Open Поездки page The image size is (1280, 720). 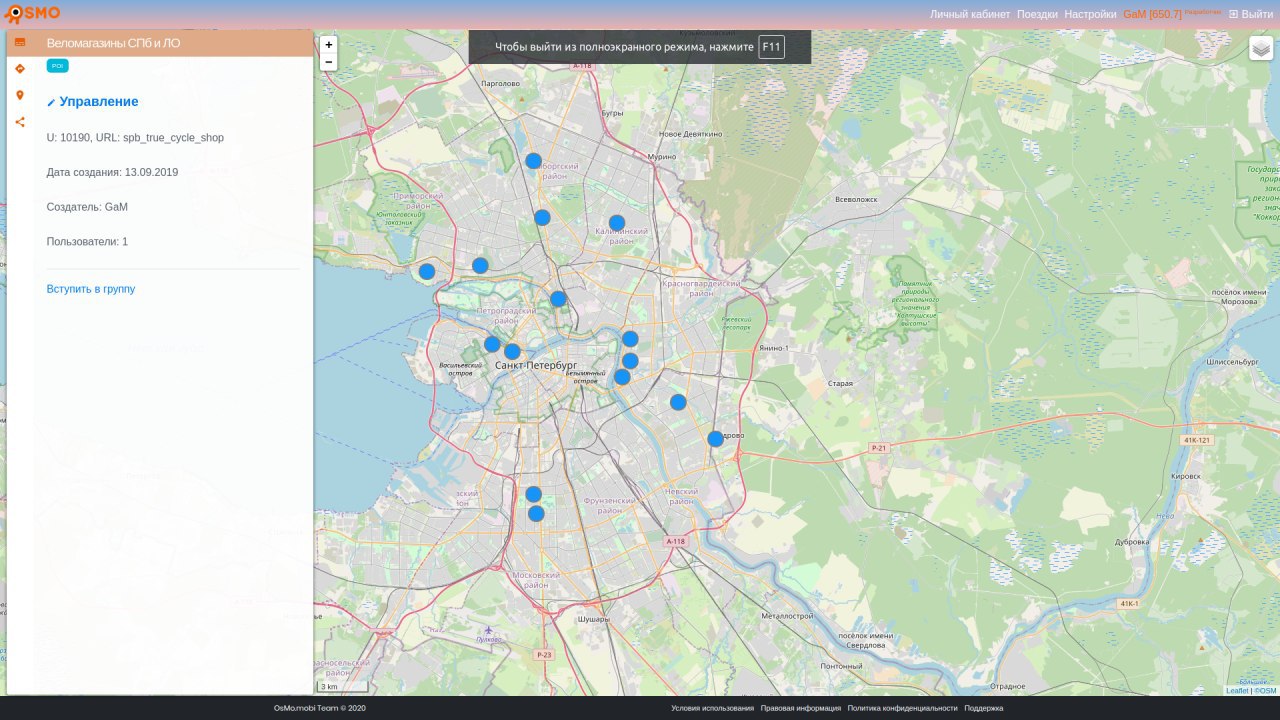click(x=1037, y=14)
